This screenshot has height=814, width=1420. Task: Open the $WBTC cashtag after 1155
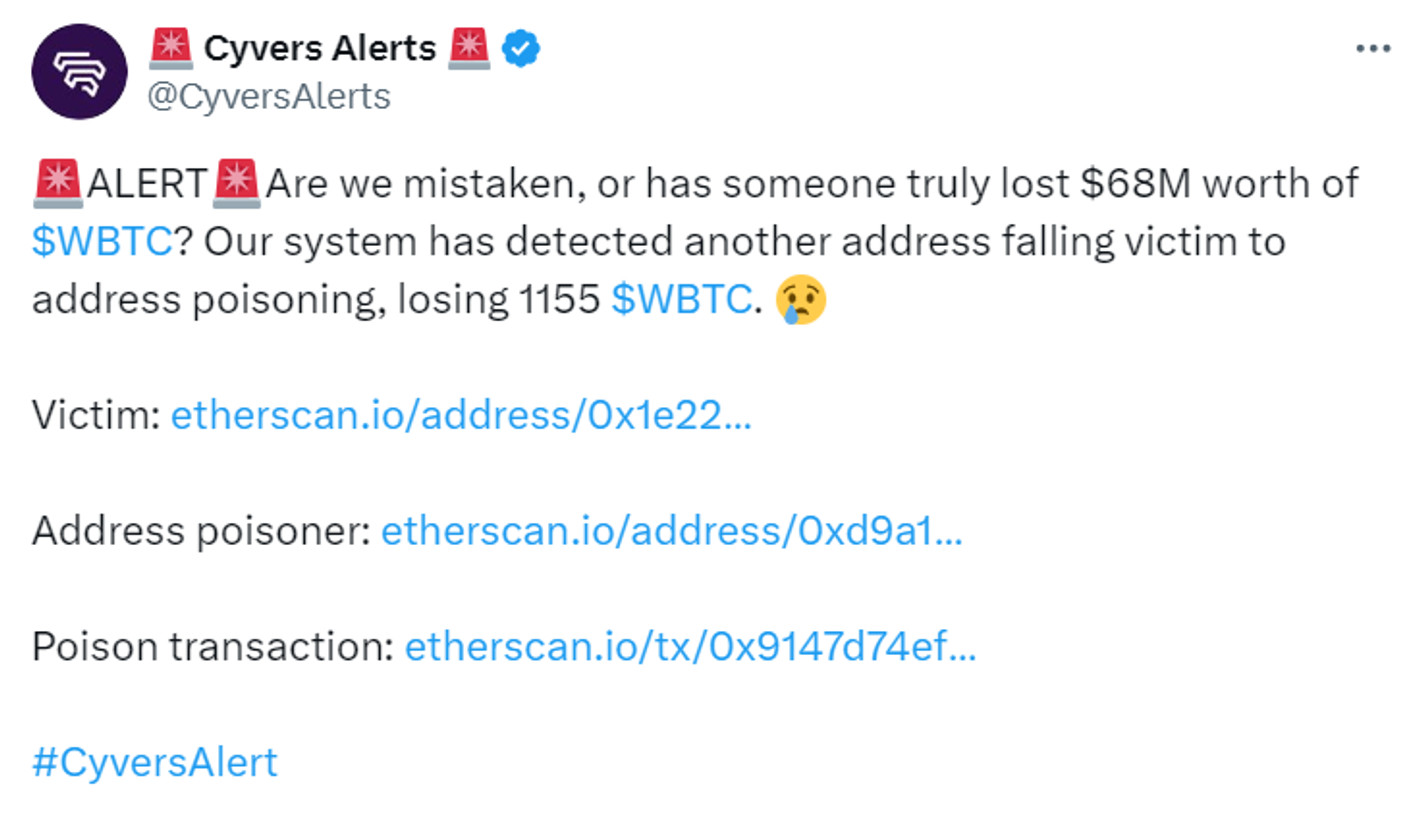[680, 299]
